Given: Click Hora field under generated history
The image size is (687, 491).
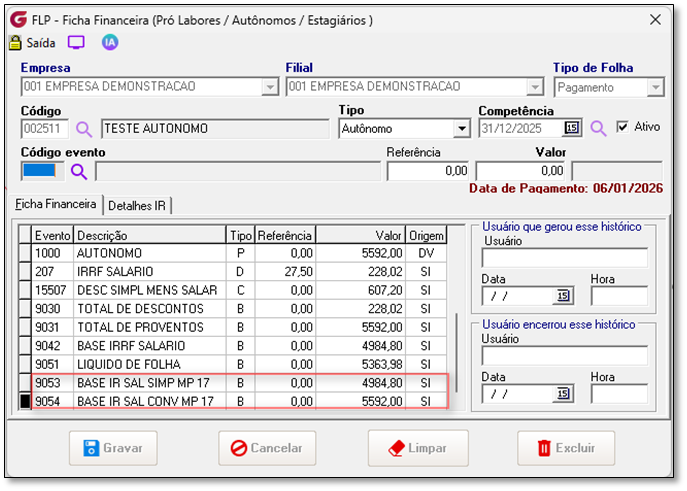Looking at the screenshot, I should (x=619, y=296).
